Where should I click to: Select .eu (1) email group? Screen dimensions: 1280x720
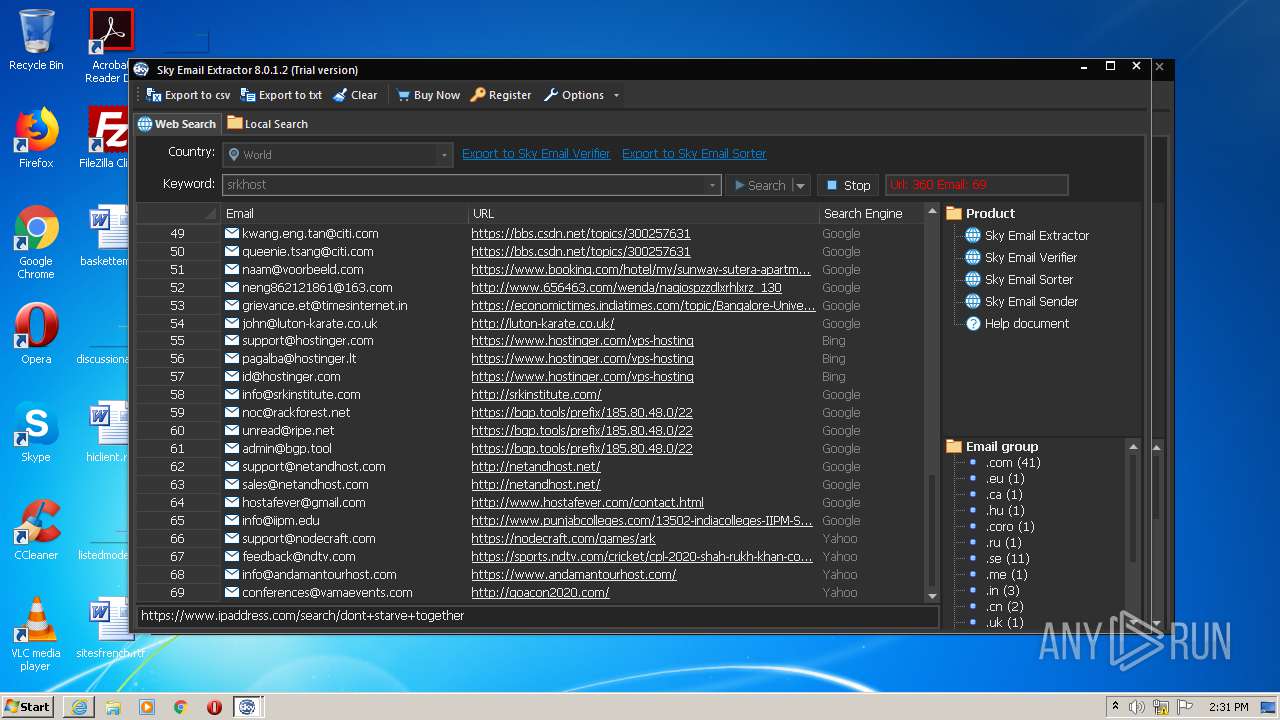click(x=1004, y=479)
